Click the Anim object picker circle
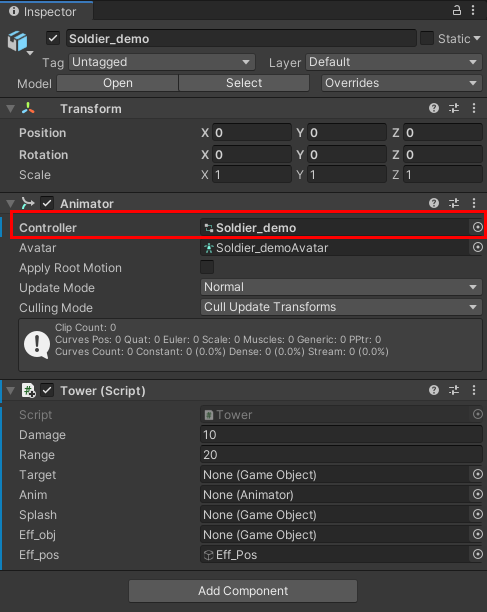 pos(478,494)
